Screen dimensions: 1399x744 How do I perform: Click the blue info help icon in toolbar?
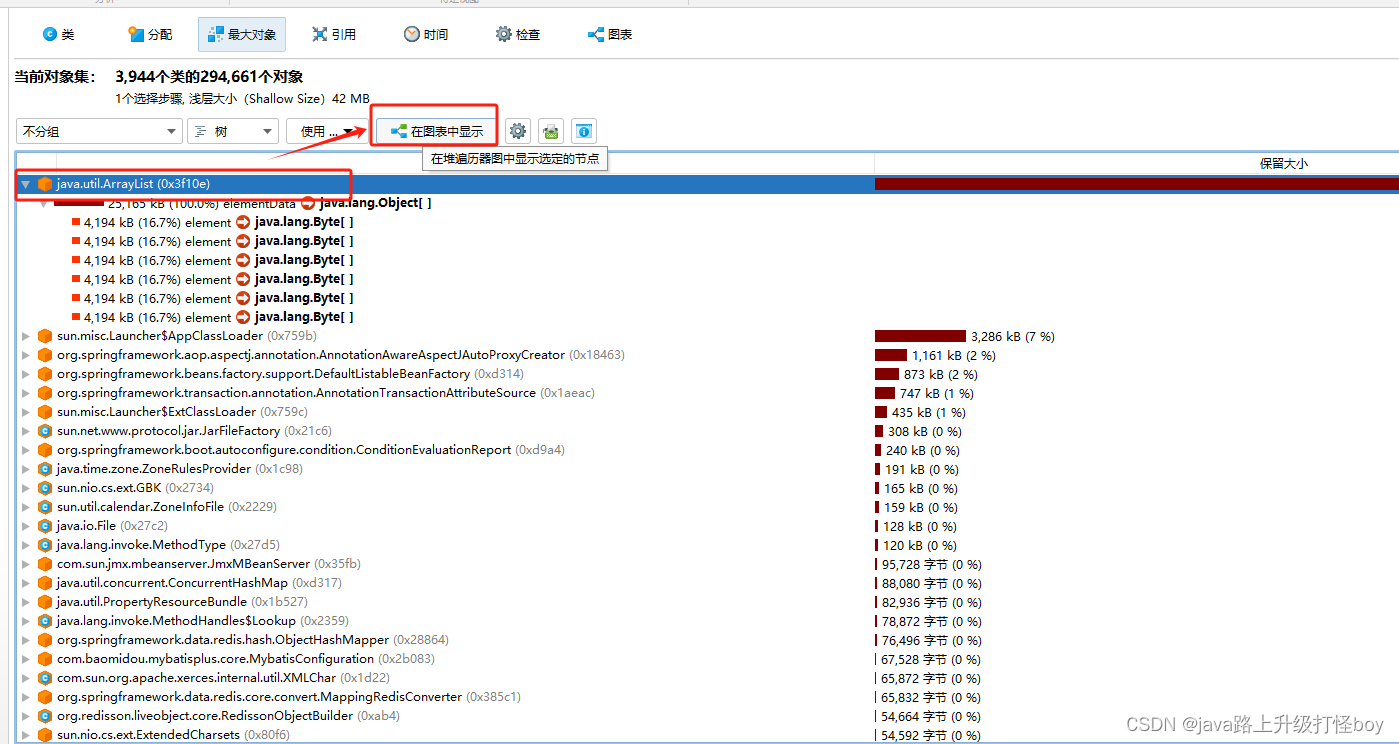(585, 131)
